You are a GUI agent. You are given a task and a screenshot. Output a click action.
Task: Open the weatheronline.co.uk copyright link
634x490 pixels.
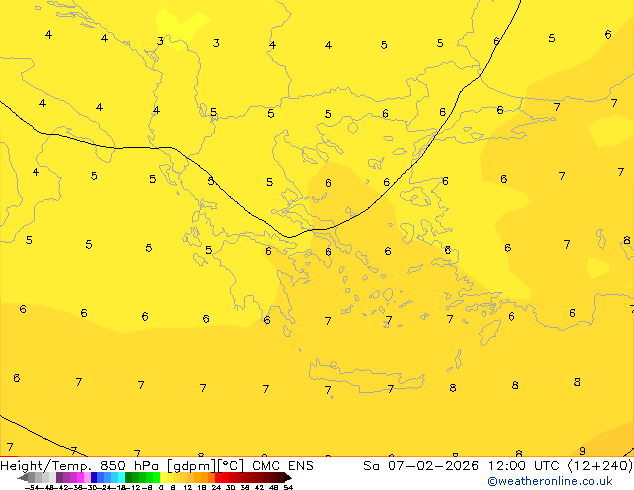click(x=550, y=482)
